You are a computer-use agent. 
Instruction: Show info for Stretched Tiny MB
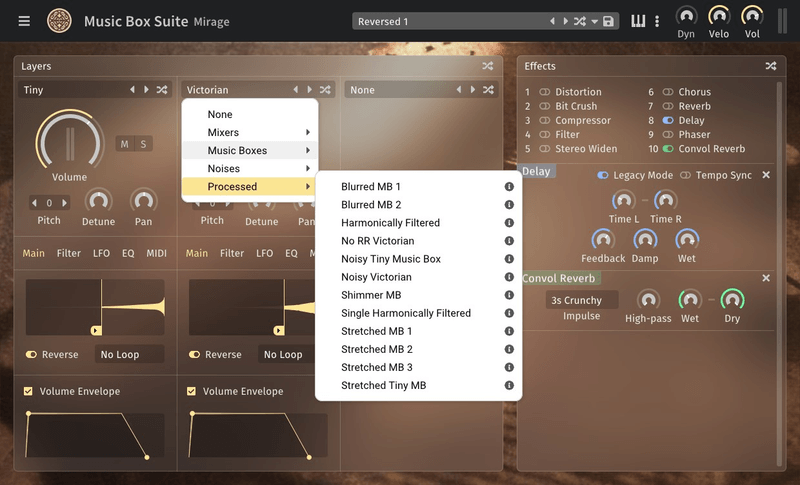coord(509,386)
